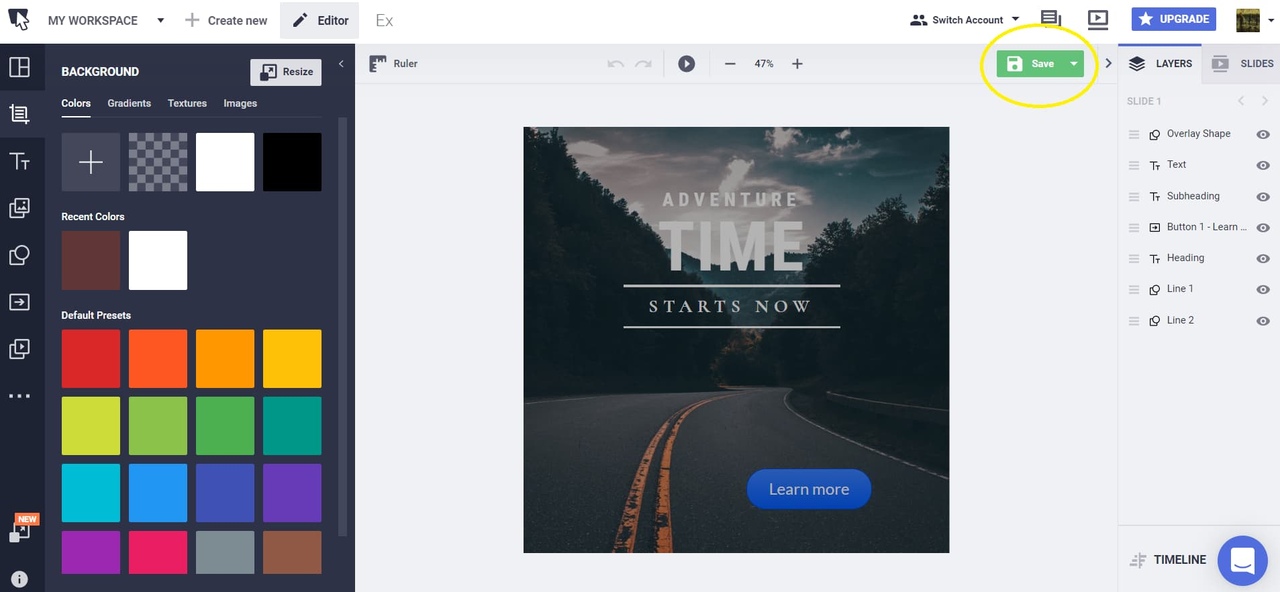The image size is (1280, 592).
Task: Click the redo arrow
Action: 643,64
